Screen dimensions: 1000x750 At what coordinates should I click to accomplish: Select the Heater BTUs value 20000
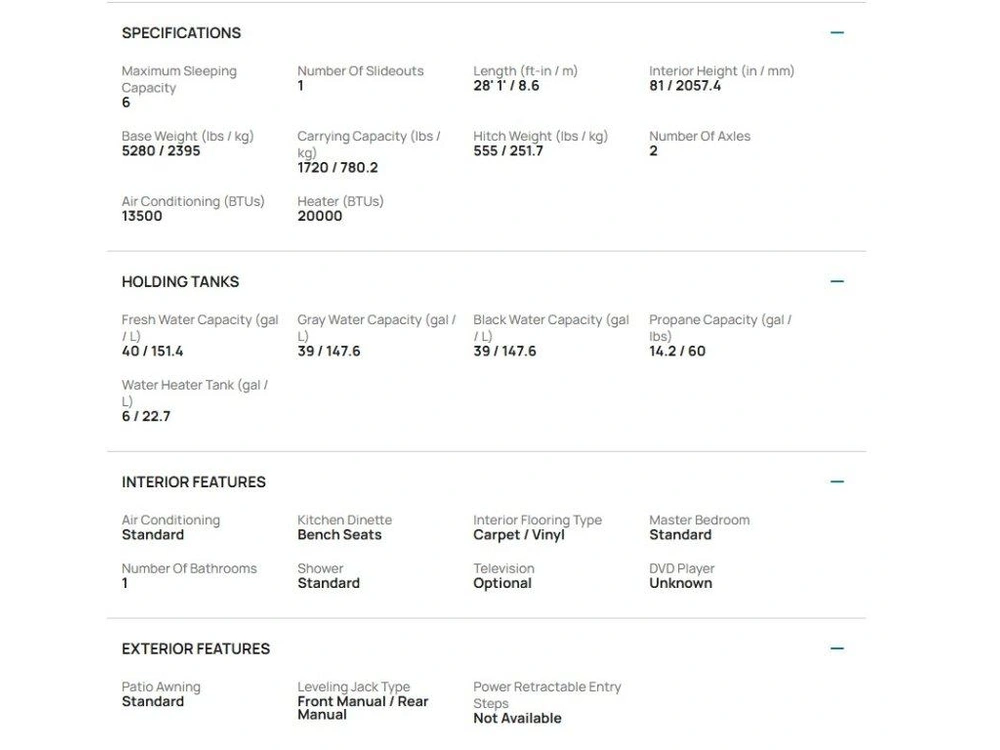tap(320, 216)
